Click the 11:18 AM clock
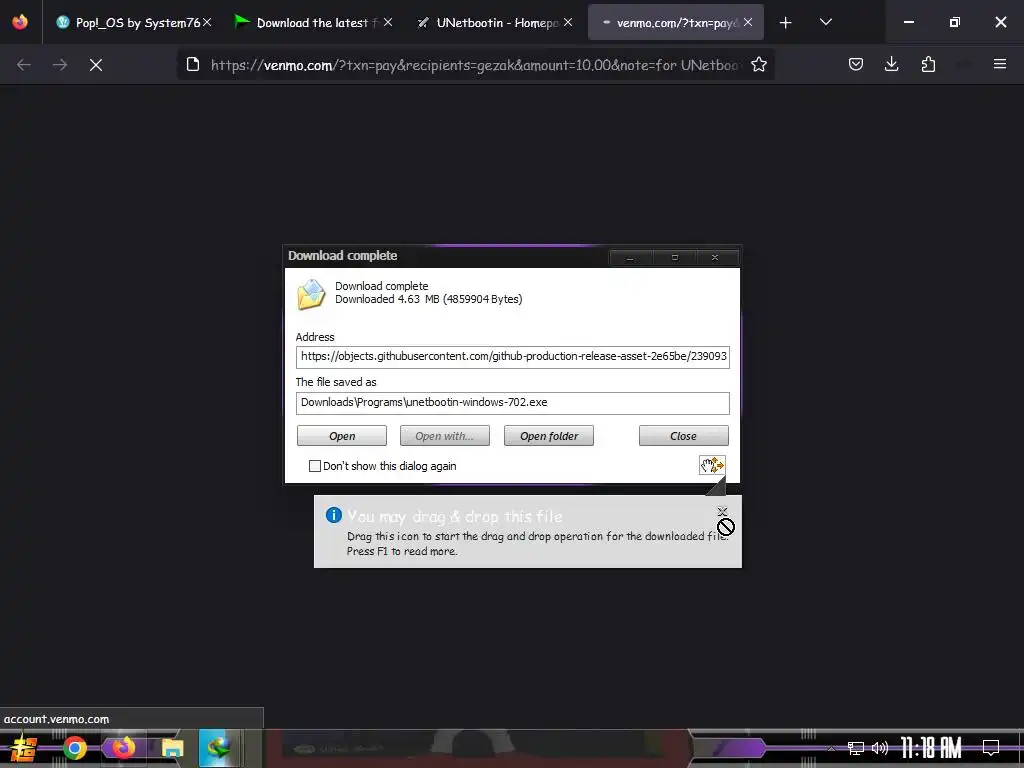Screen dimensions: 1024x768 coord(931,748)
